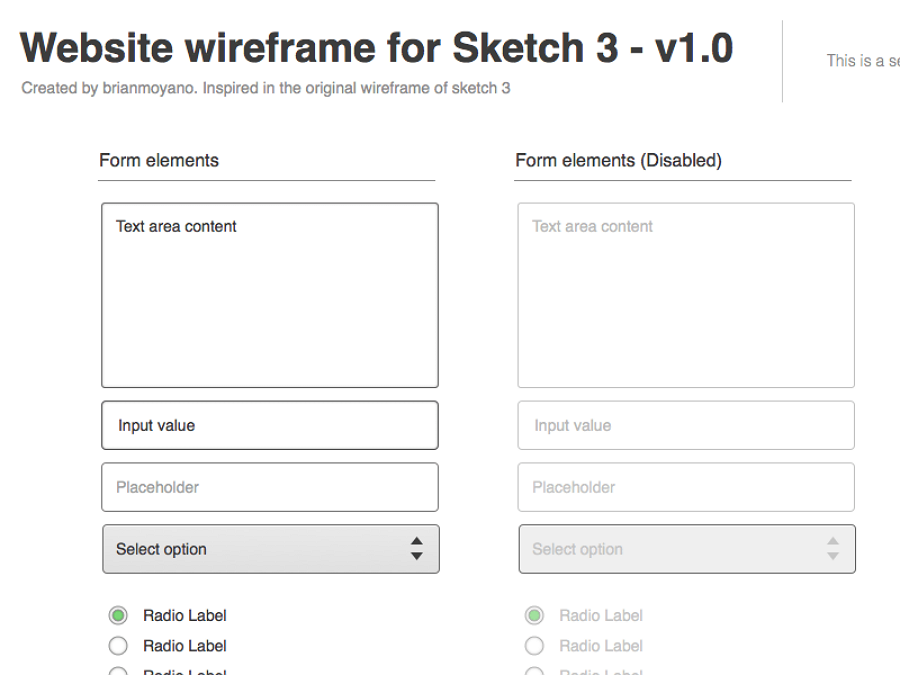Expand the Select option list in left column
Viewport: 900px width, 675px height.
click(x=270, y=549)
